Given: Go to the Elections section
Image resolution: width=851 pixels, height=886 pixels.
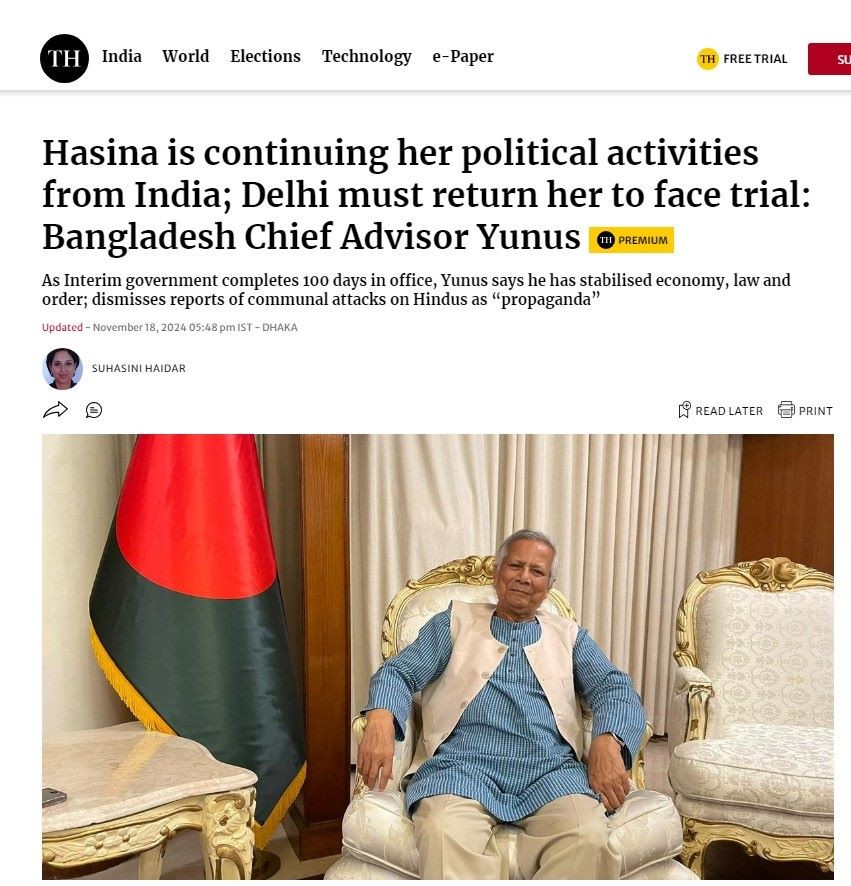Looking at the screenshot, I should click(265, 57).
